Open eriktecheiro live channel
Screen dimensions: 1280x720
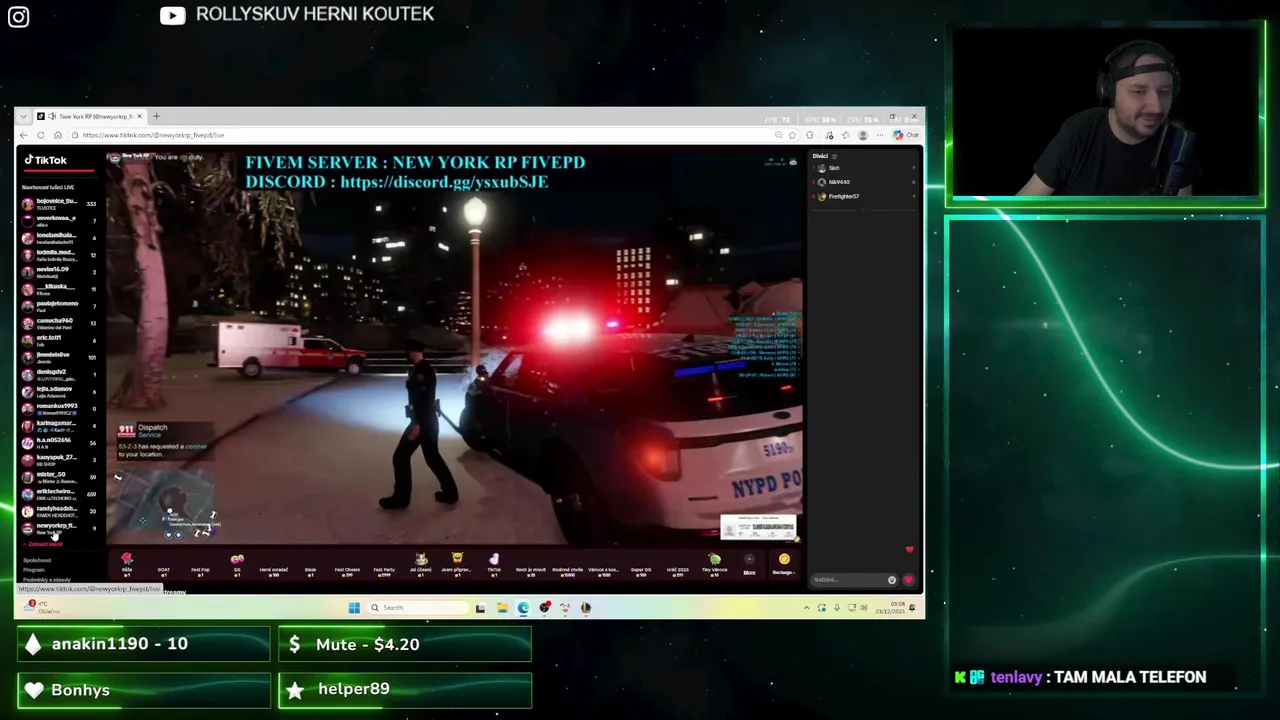(x=58, y=493)
